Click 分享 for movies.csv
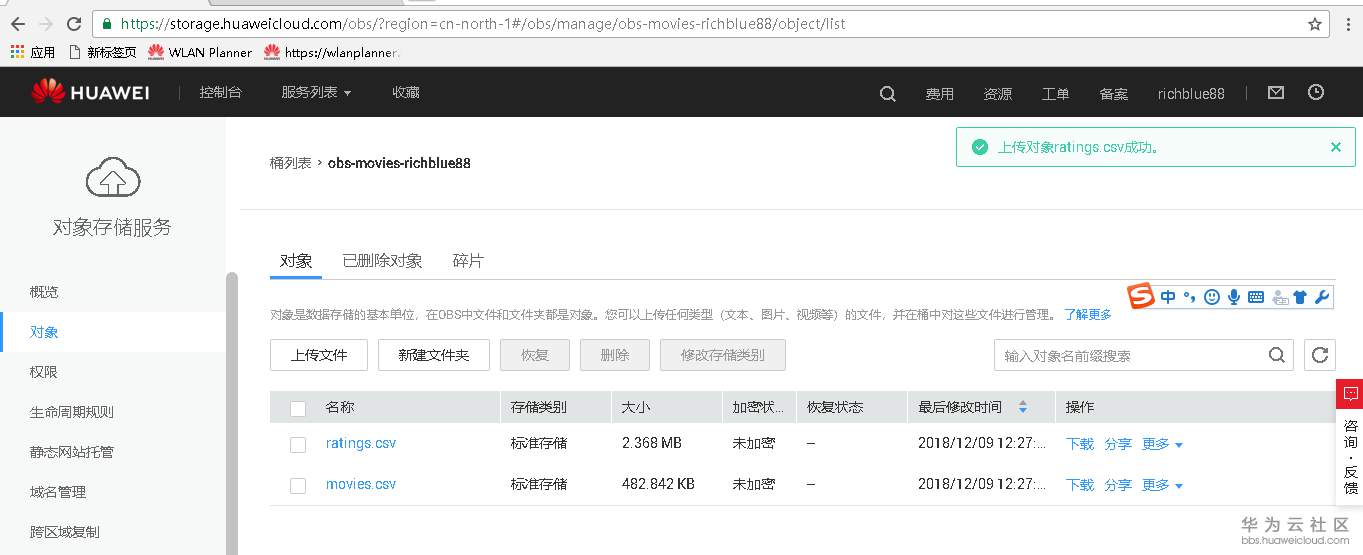Image resolution: width=1363 pixels, height=555 pixels. (1118, 485)
